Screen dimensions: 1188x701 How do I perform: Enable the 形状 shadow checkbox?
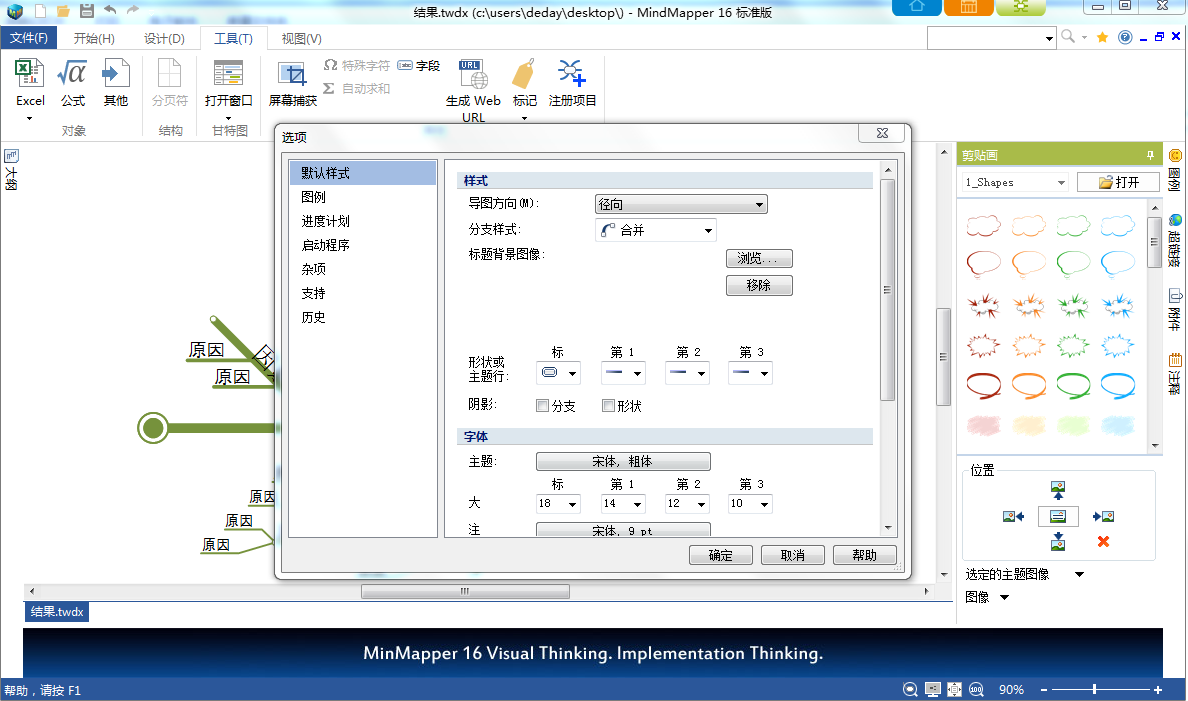click(x=608, y=406)
